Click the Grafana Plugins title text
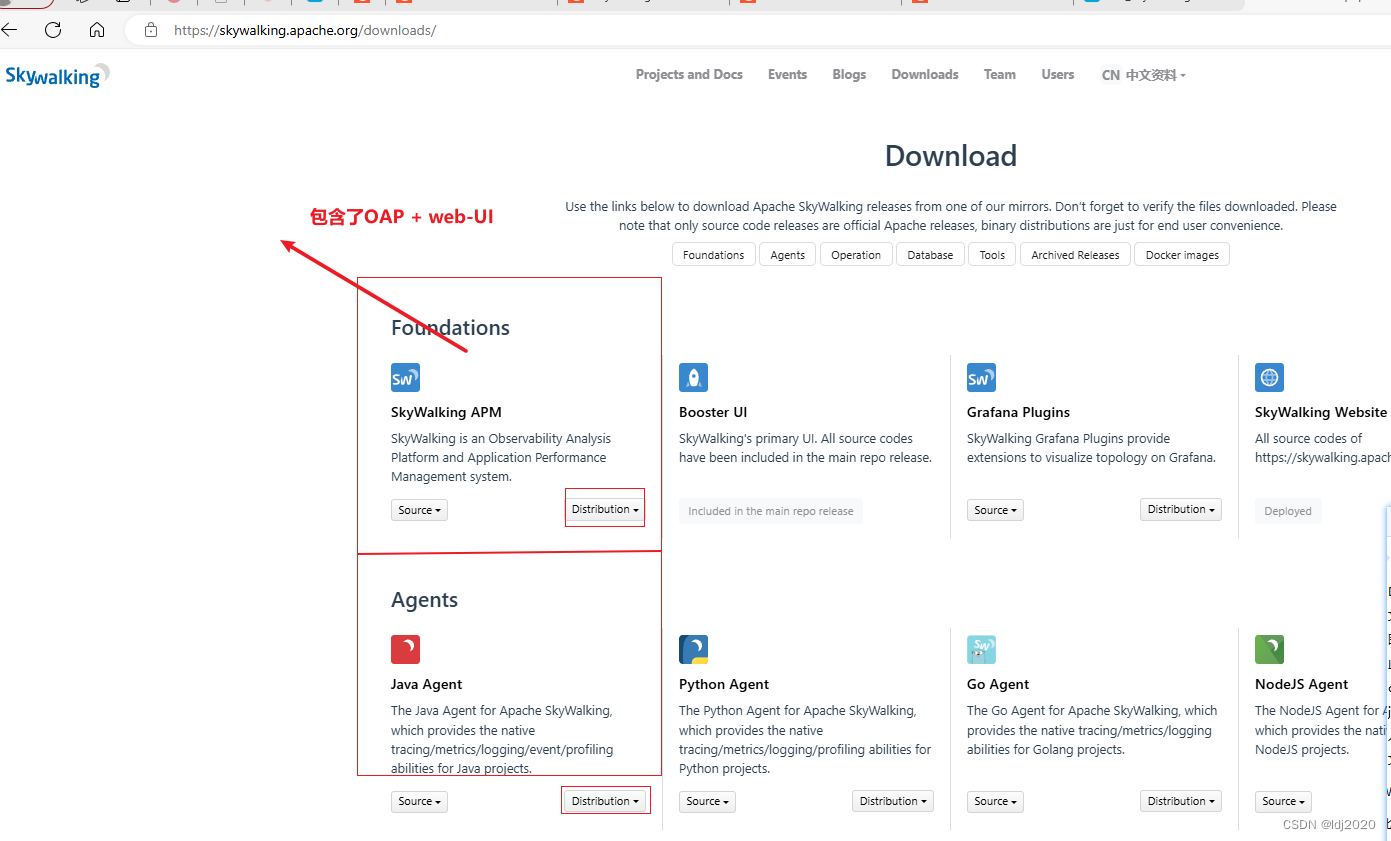 [x=1018, y=412]
